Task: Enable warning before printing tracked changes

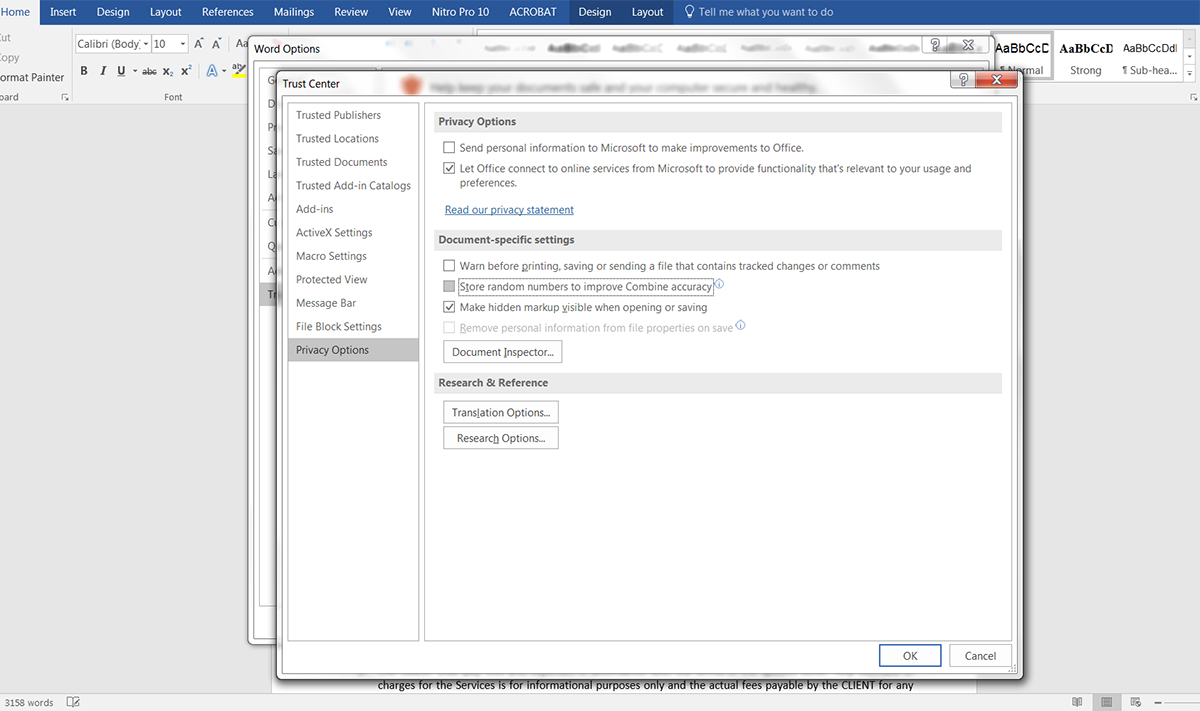Action: click(449, 266)
